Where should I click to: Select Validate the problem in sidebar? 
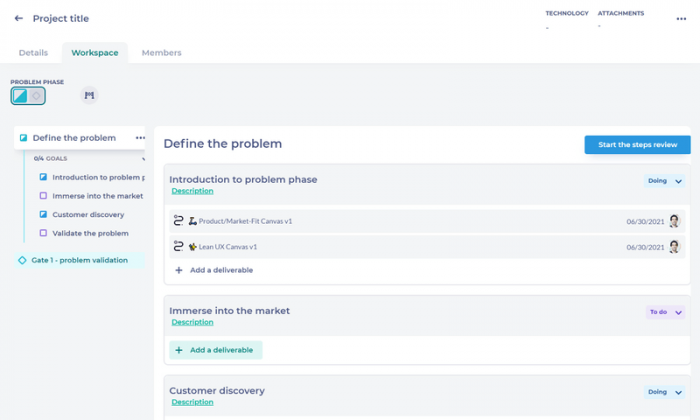point(90,233)
